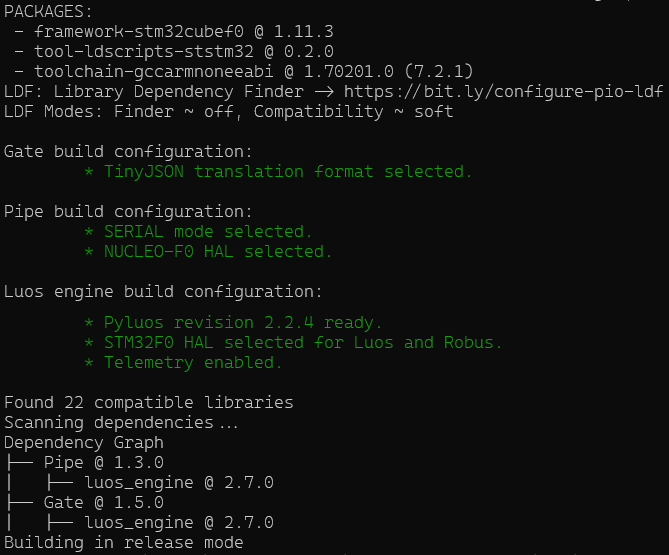This screenshot has width=669, height=555.
Task: Select the Pyluos revision 2.2.4 line
Action: pyautogui.click(x=243, y=322)
